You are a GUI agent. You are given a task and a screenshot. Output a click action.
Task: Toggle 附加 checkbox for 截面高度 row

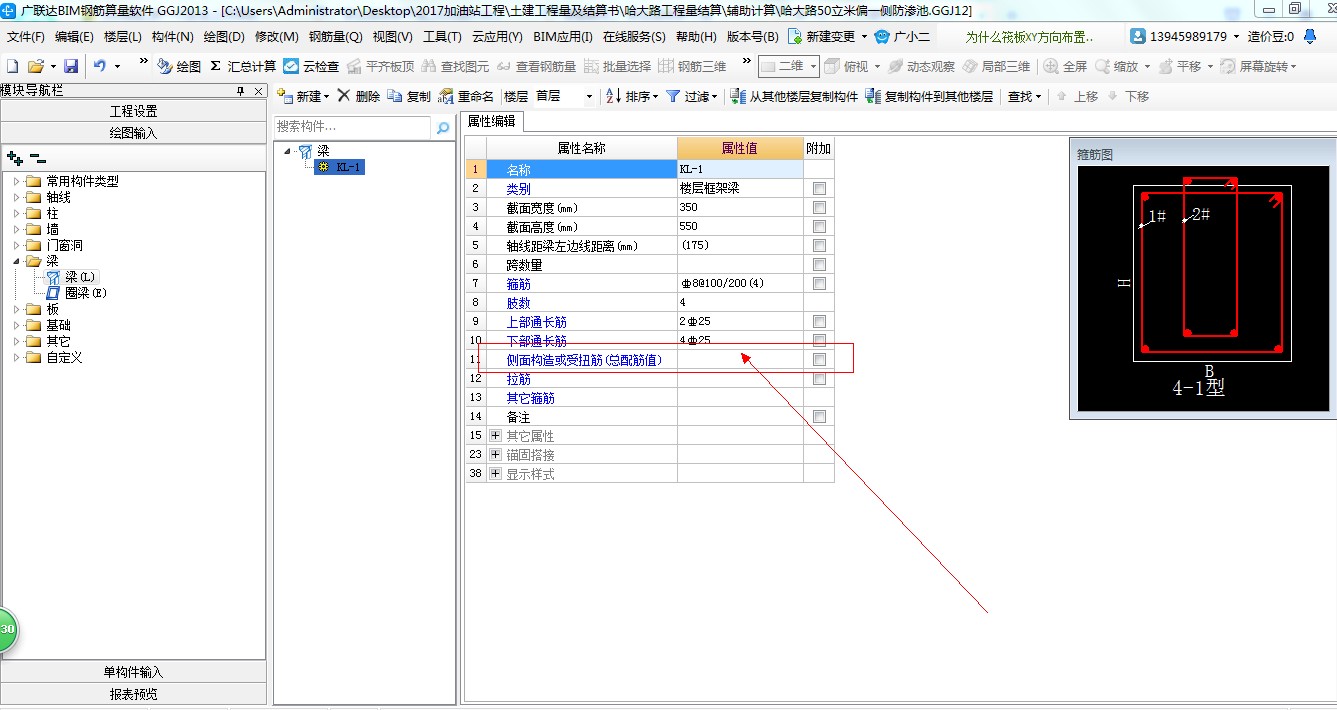point(819,226)
